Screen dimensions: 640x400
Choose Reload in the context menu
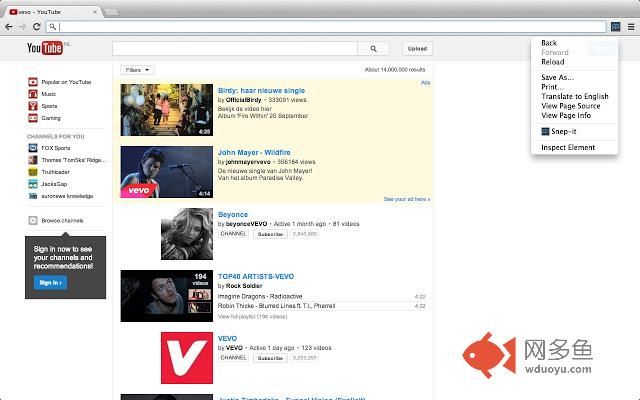pos(553,62)
